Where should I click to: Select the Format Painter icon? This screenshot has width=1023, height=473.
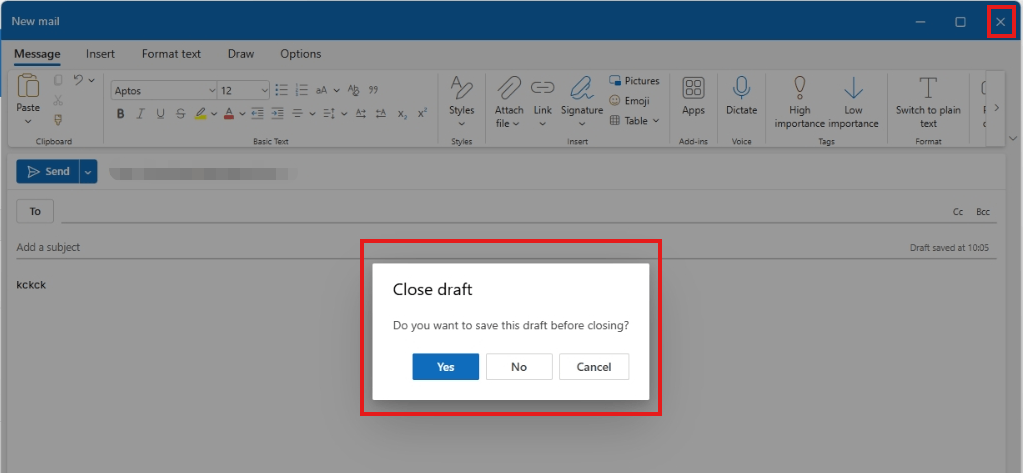[58, 120]
